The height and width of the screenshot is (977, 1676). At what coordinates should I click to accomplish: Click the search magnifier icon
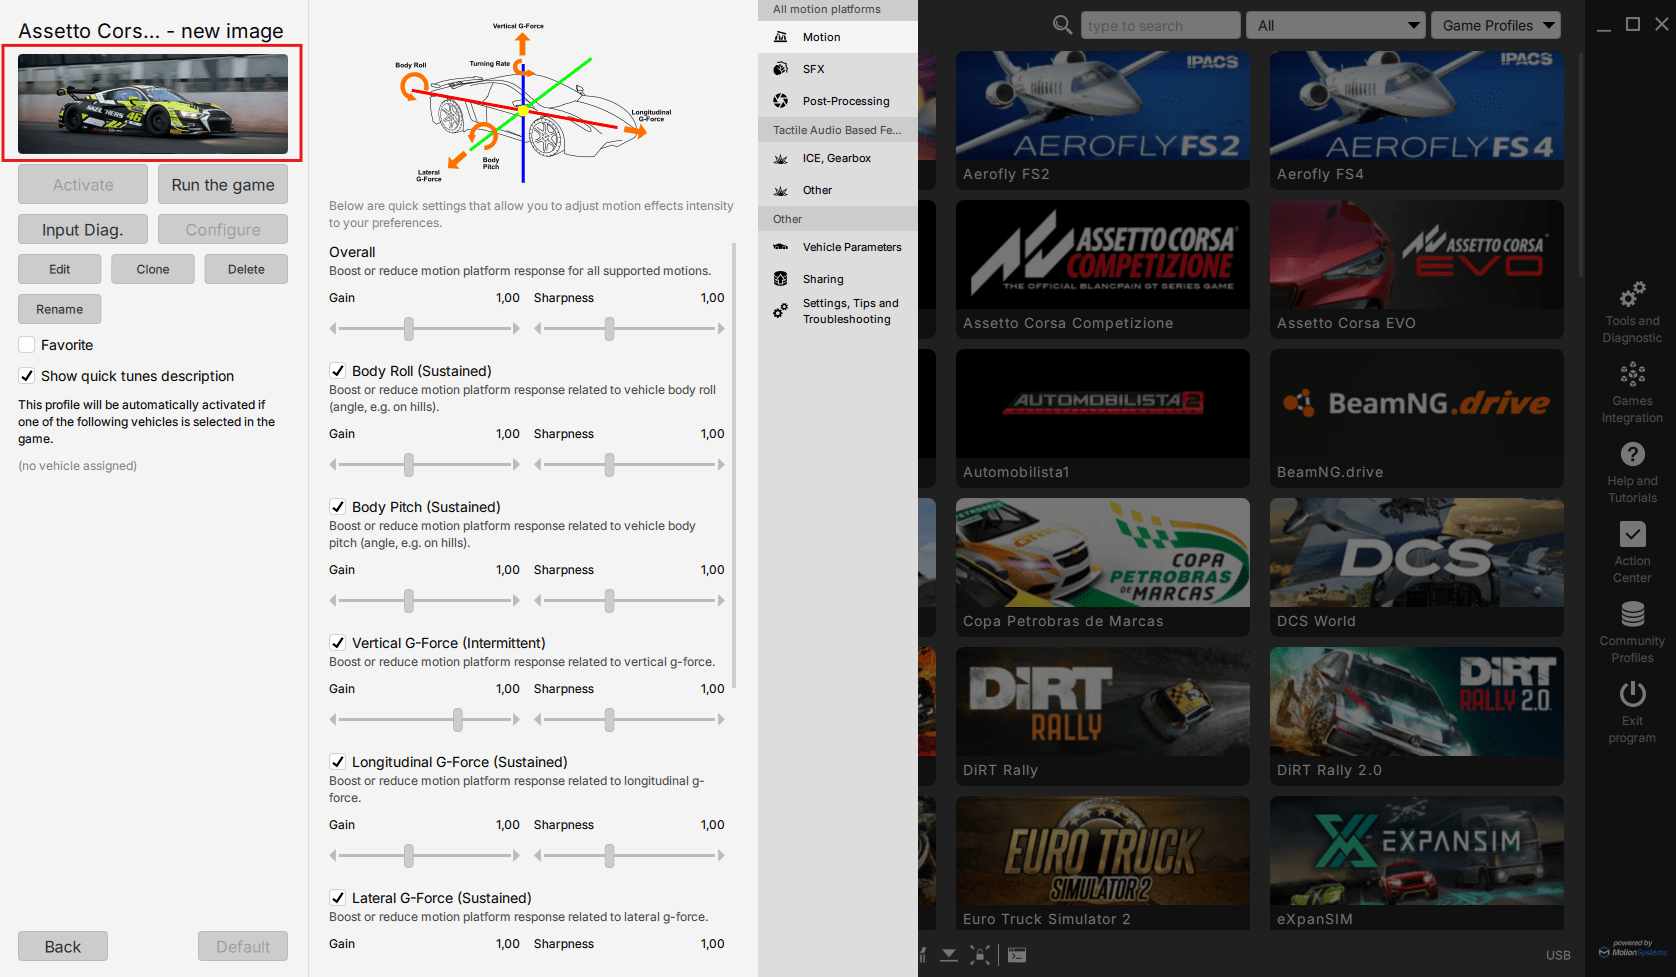[1062, 25]
